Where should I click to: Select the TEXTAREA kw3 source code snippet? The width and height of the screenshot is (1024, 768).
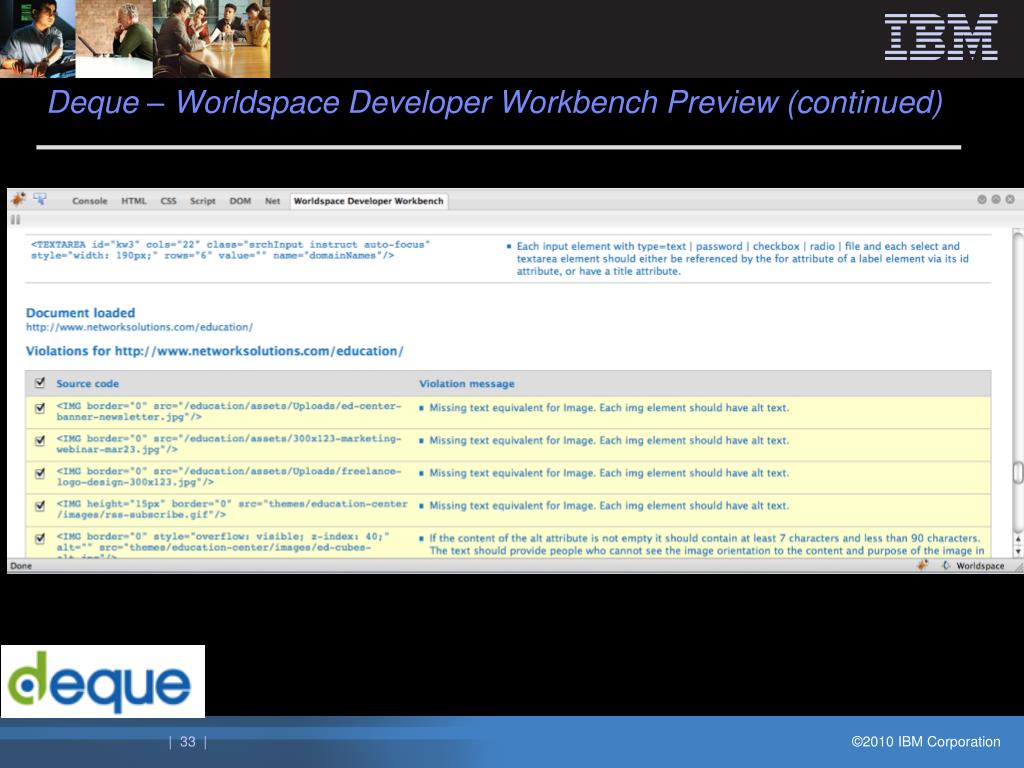click(231, 250)
